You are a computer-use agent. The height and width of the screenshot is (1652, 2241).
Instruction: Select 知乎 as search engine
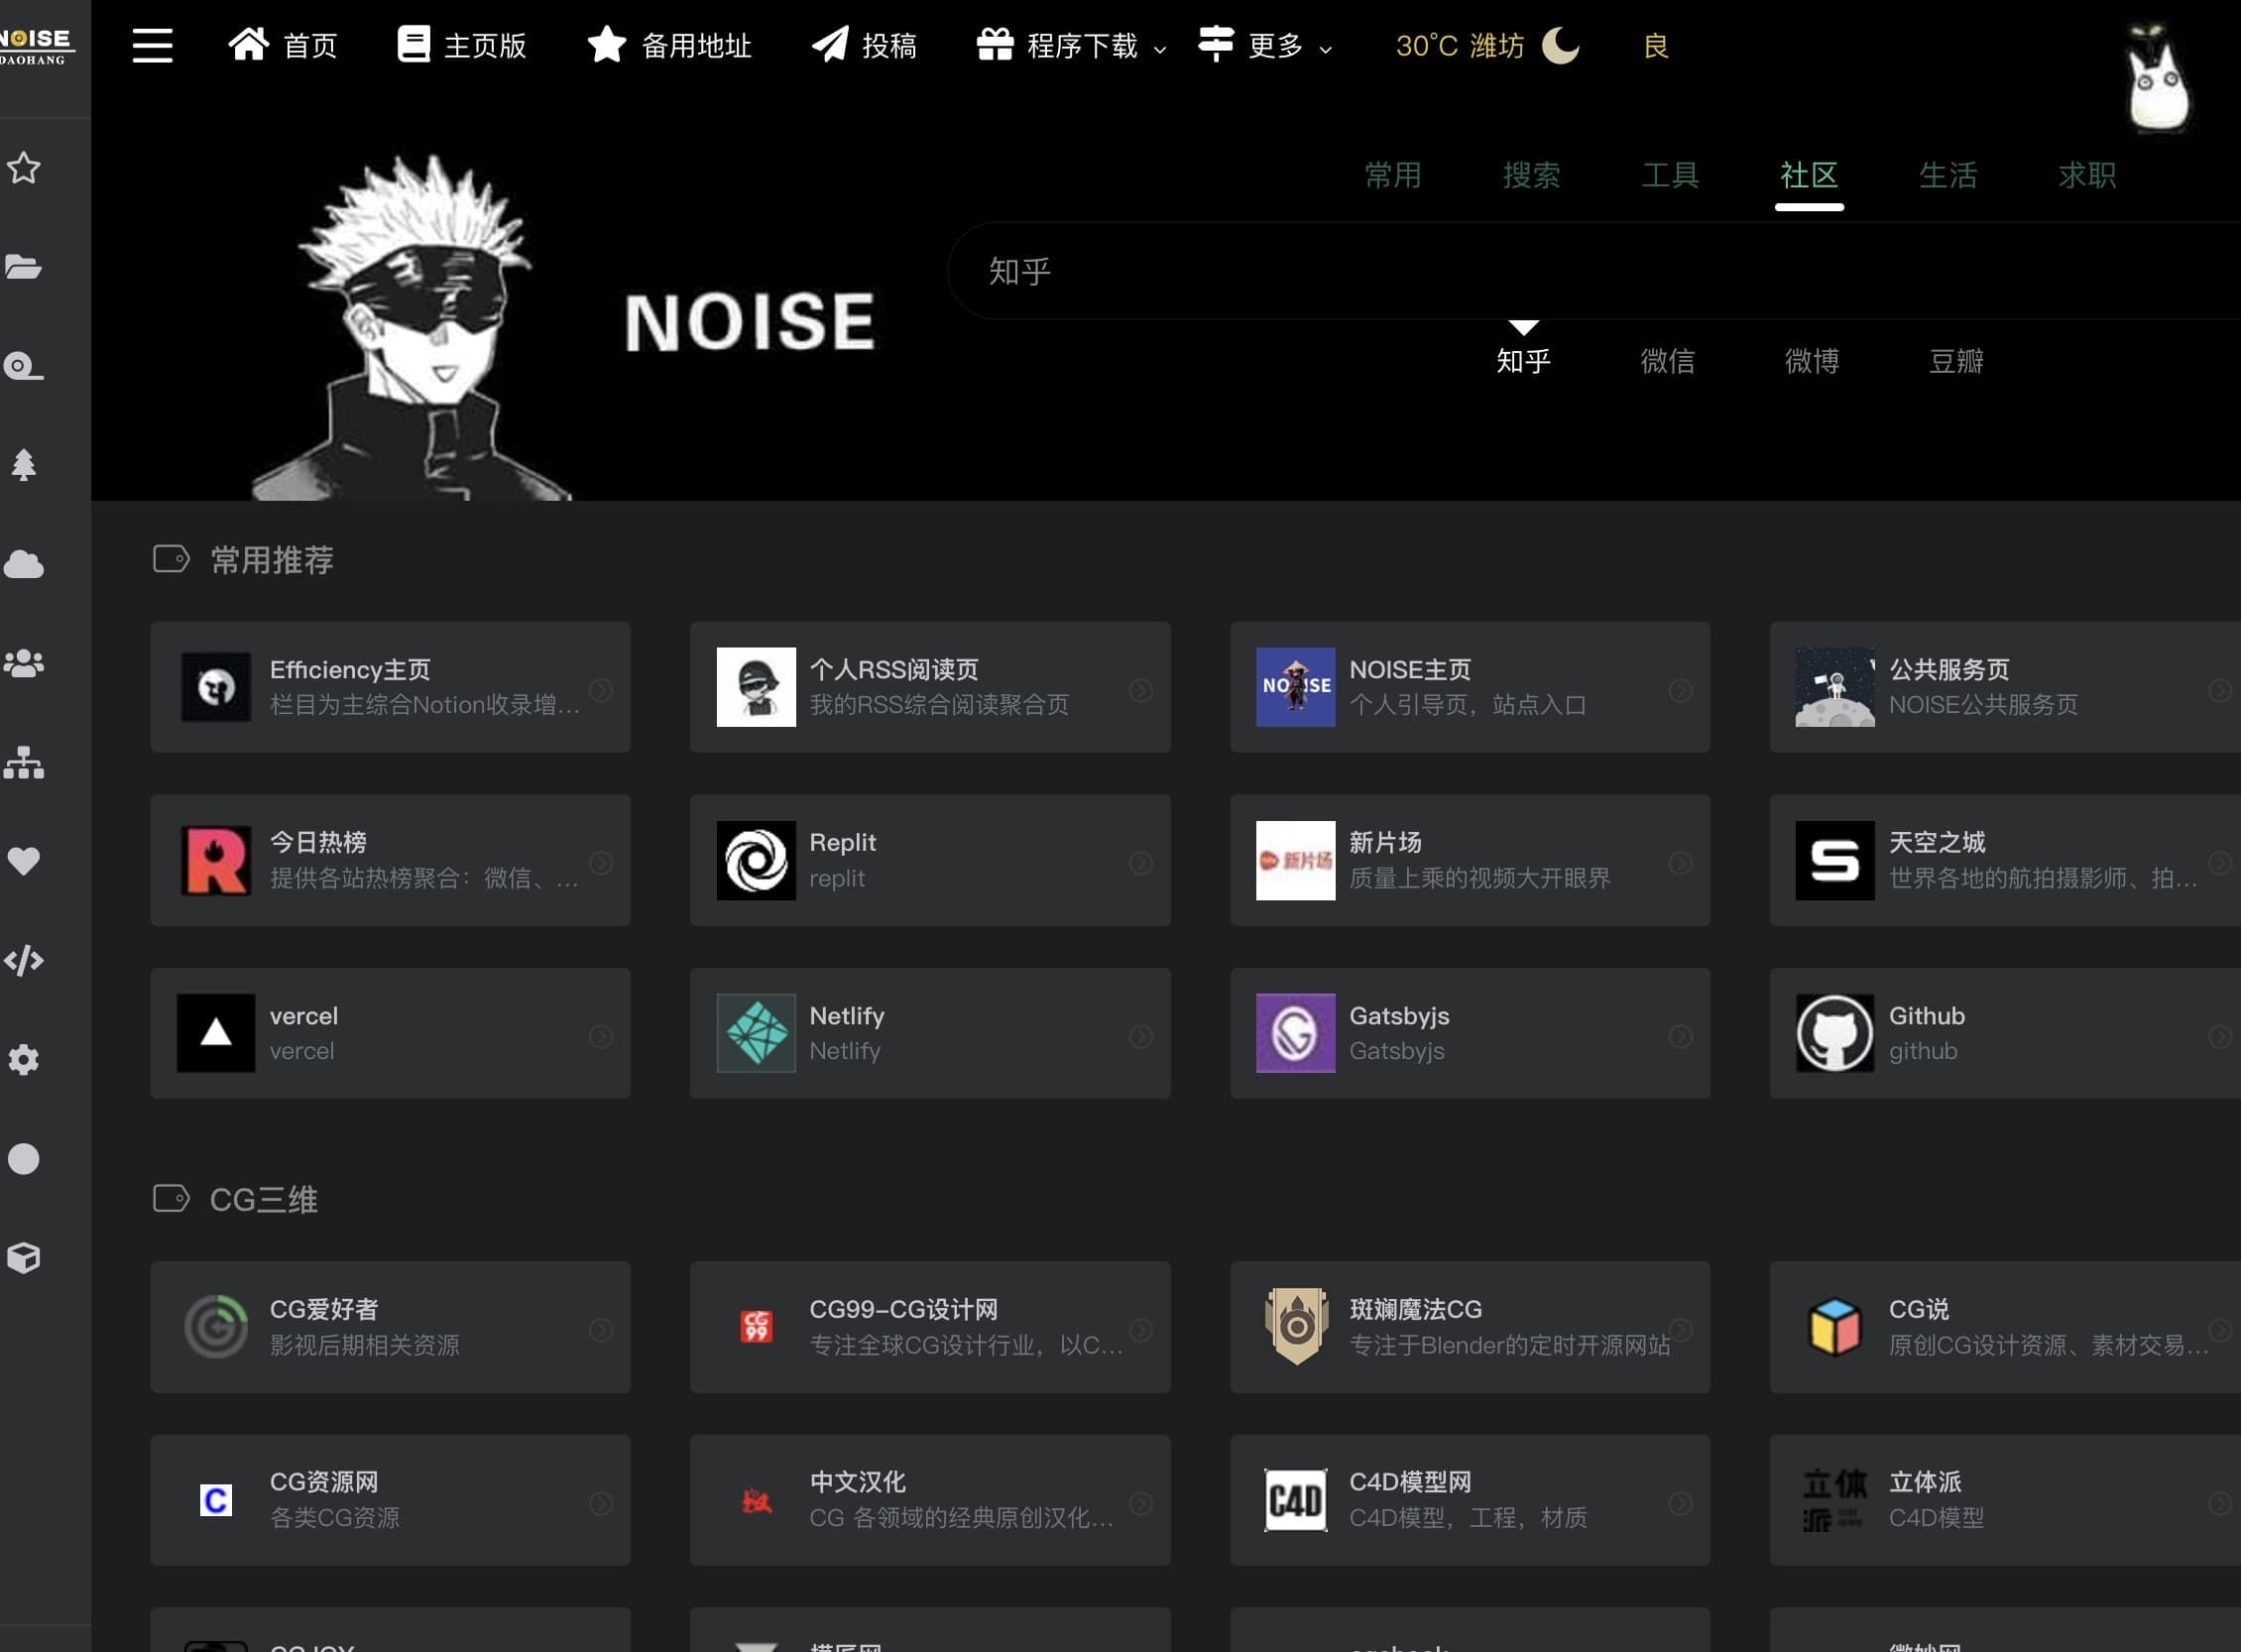(1523, 360)
